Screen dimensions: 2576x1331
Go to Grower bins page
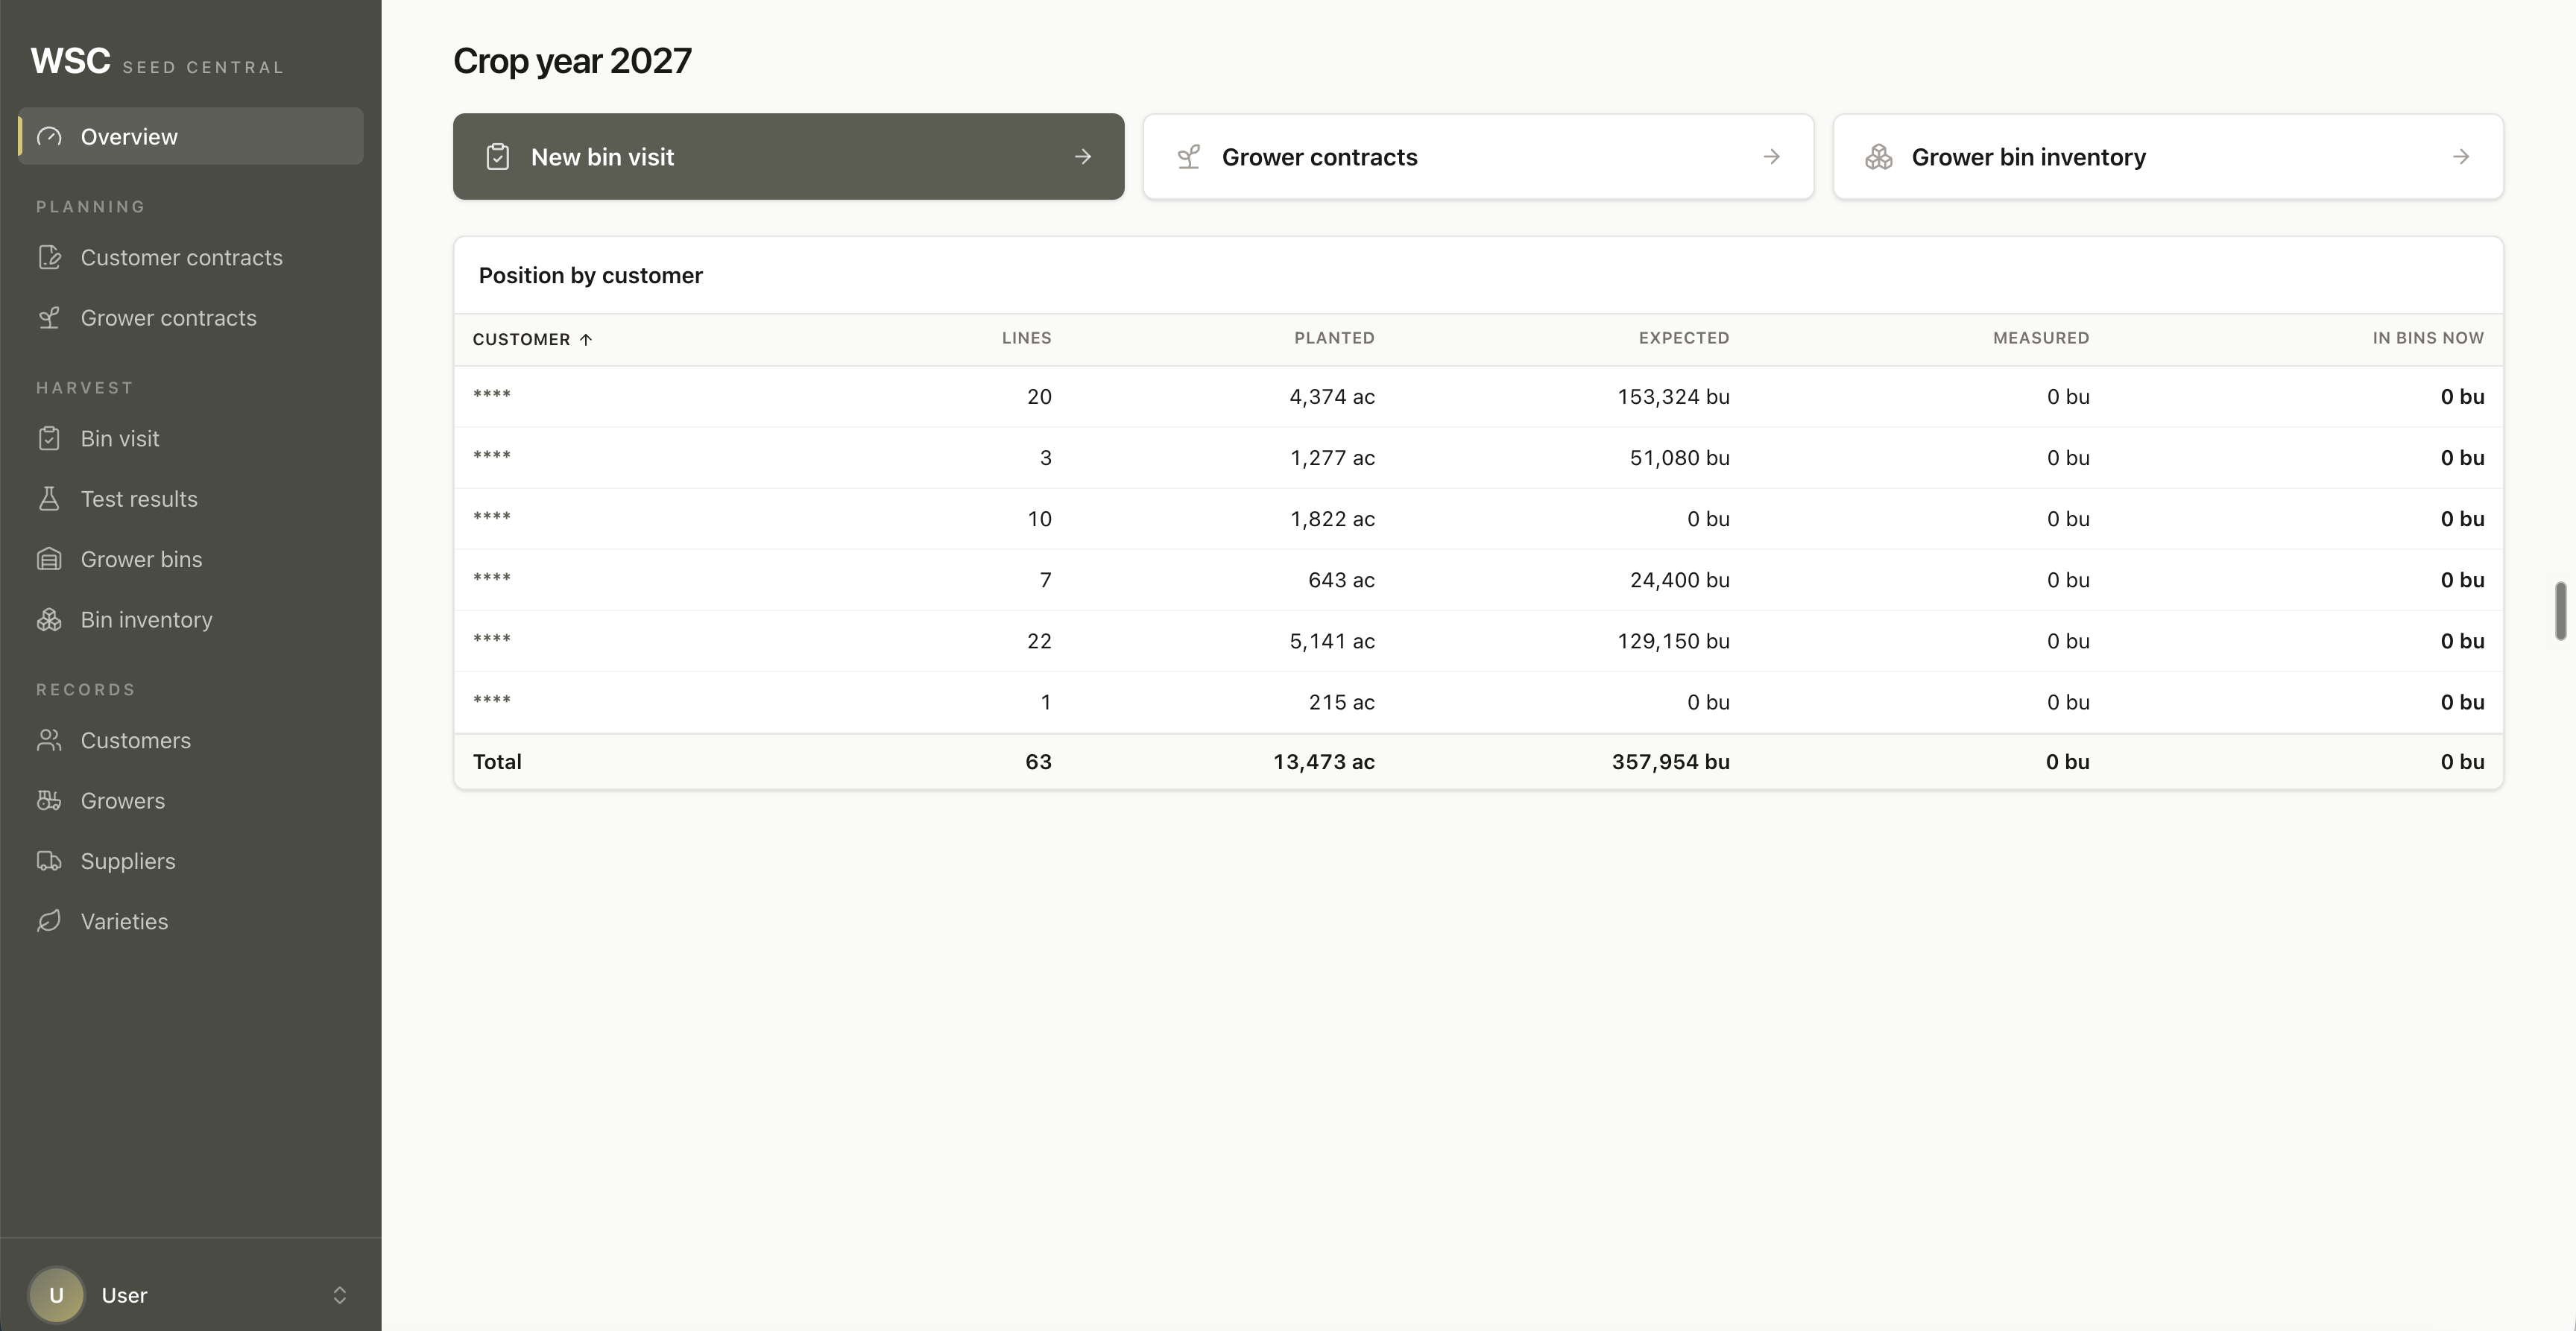point(191,559)
